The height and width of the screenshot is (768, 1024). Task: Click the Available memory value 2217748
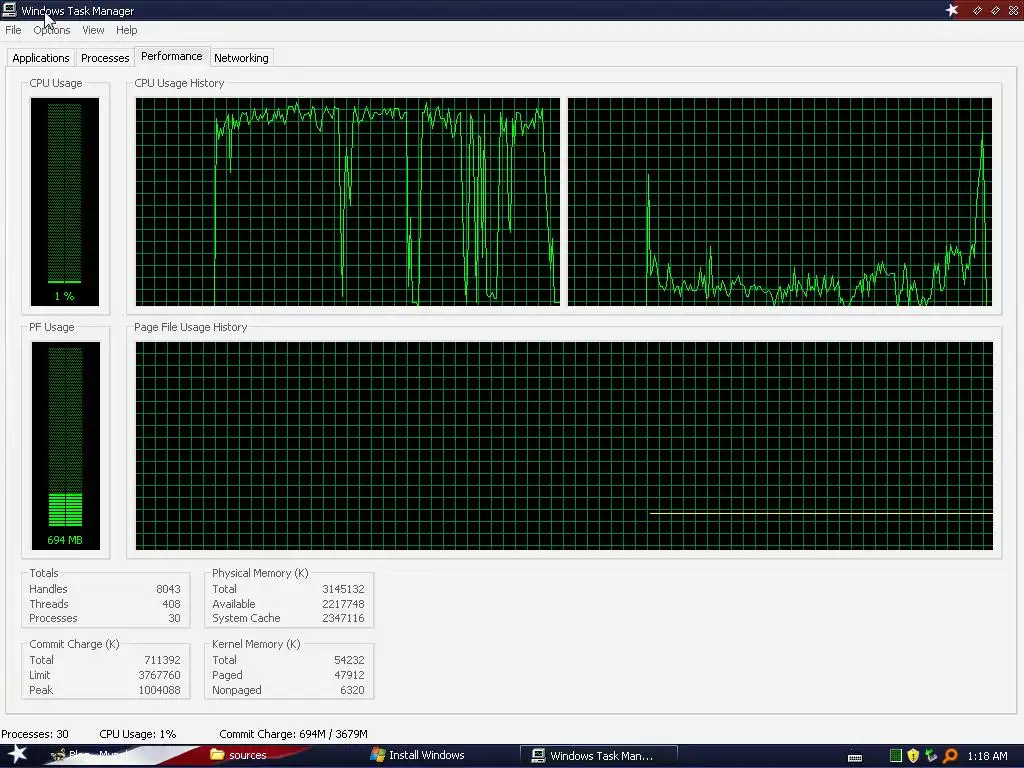343,604
